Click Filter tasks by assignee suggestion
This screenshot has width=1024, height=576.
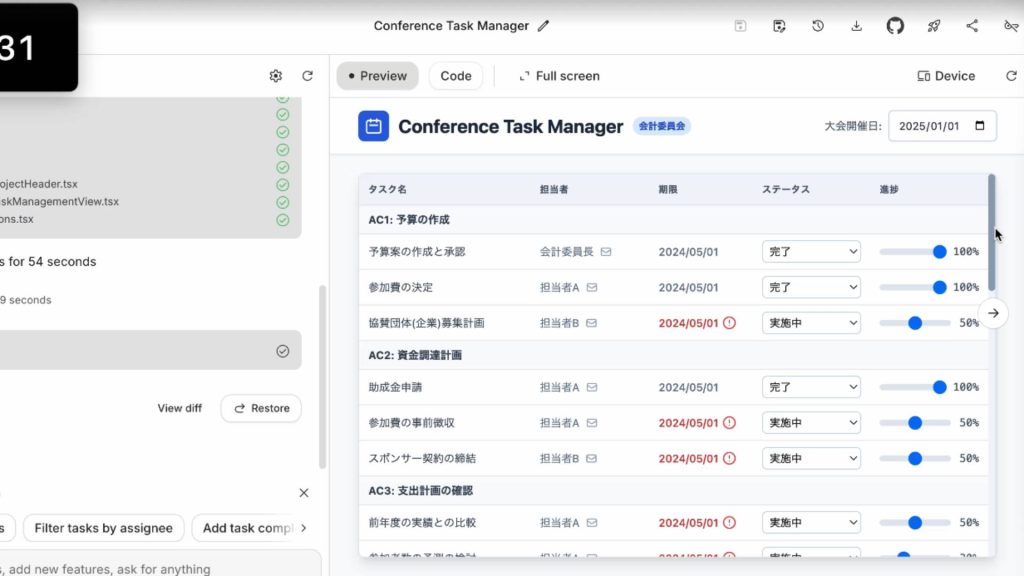point(104,528)
